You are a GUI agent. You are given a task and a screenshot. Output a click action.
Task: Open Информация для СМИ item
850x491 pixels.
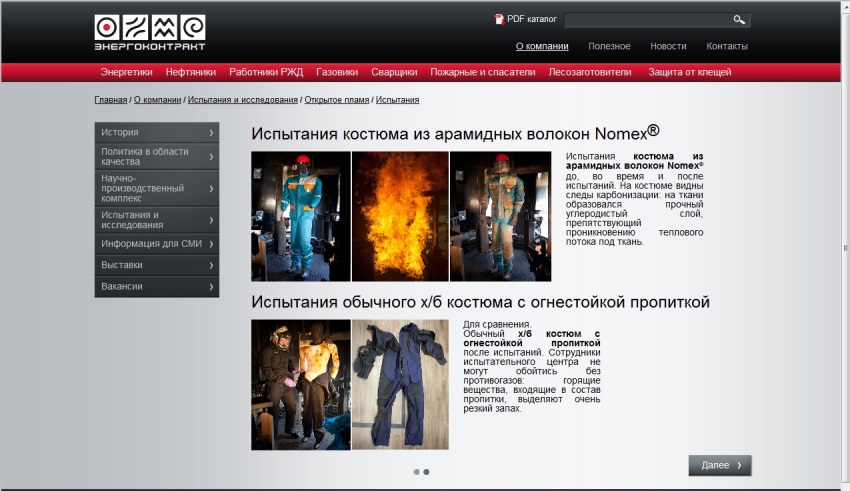pyautogui.click(x=157, y=244)
